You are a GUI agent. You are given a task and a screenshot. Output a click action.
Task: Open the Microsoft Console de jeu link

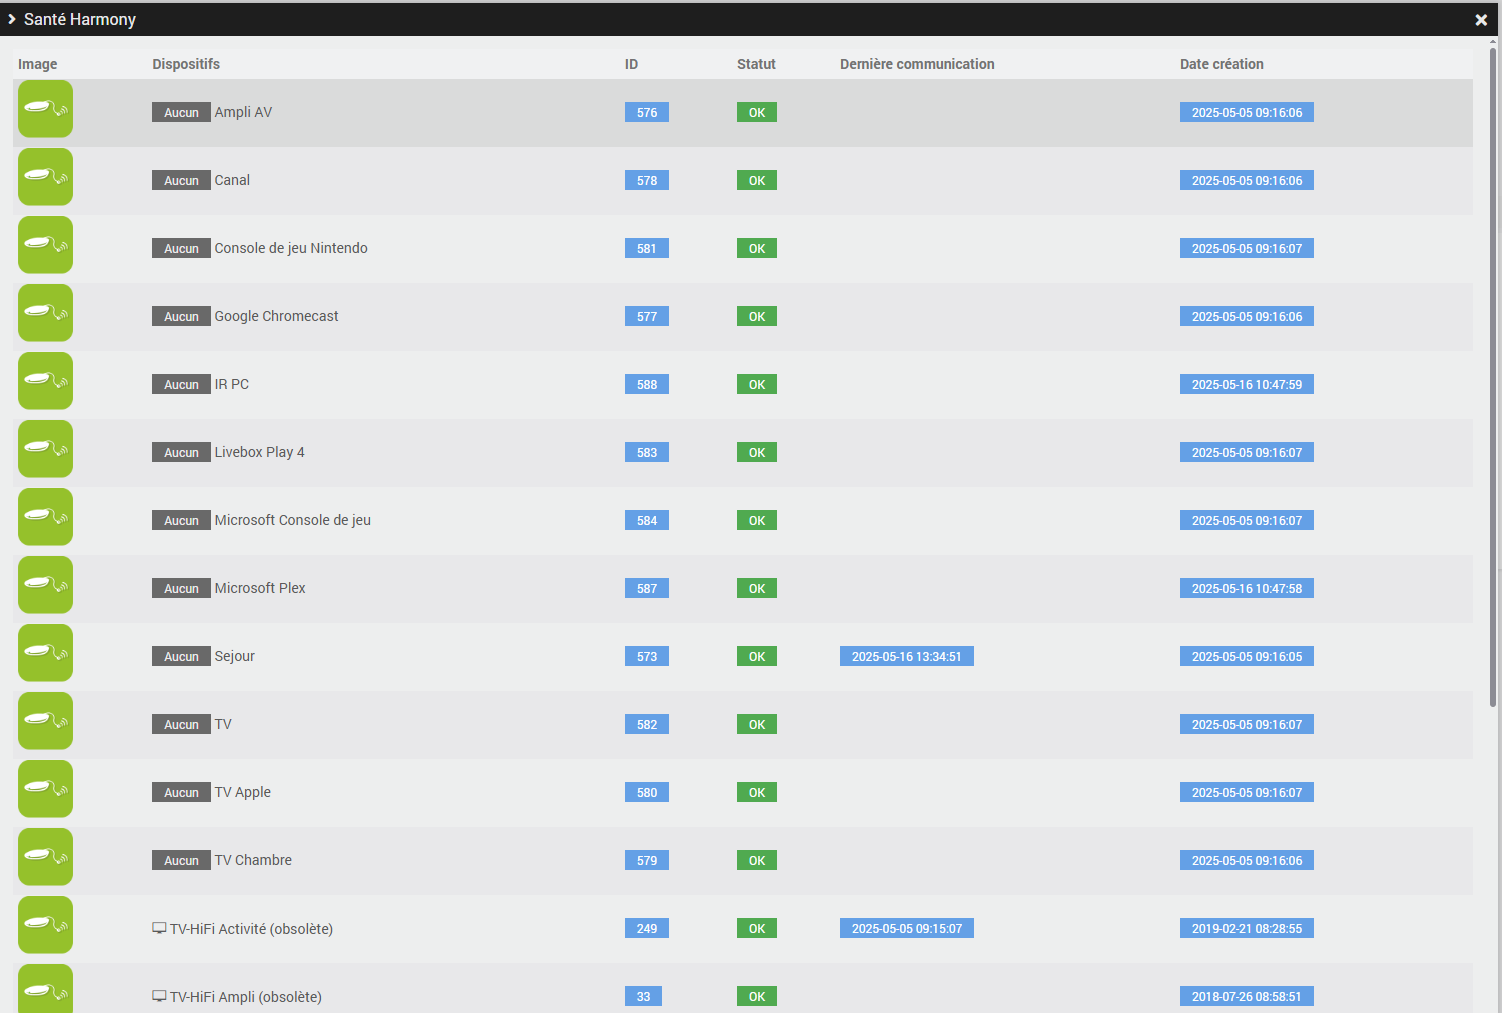pos(292,520)
